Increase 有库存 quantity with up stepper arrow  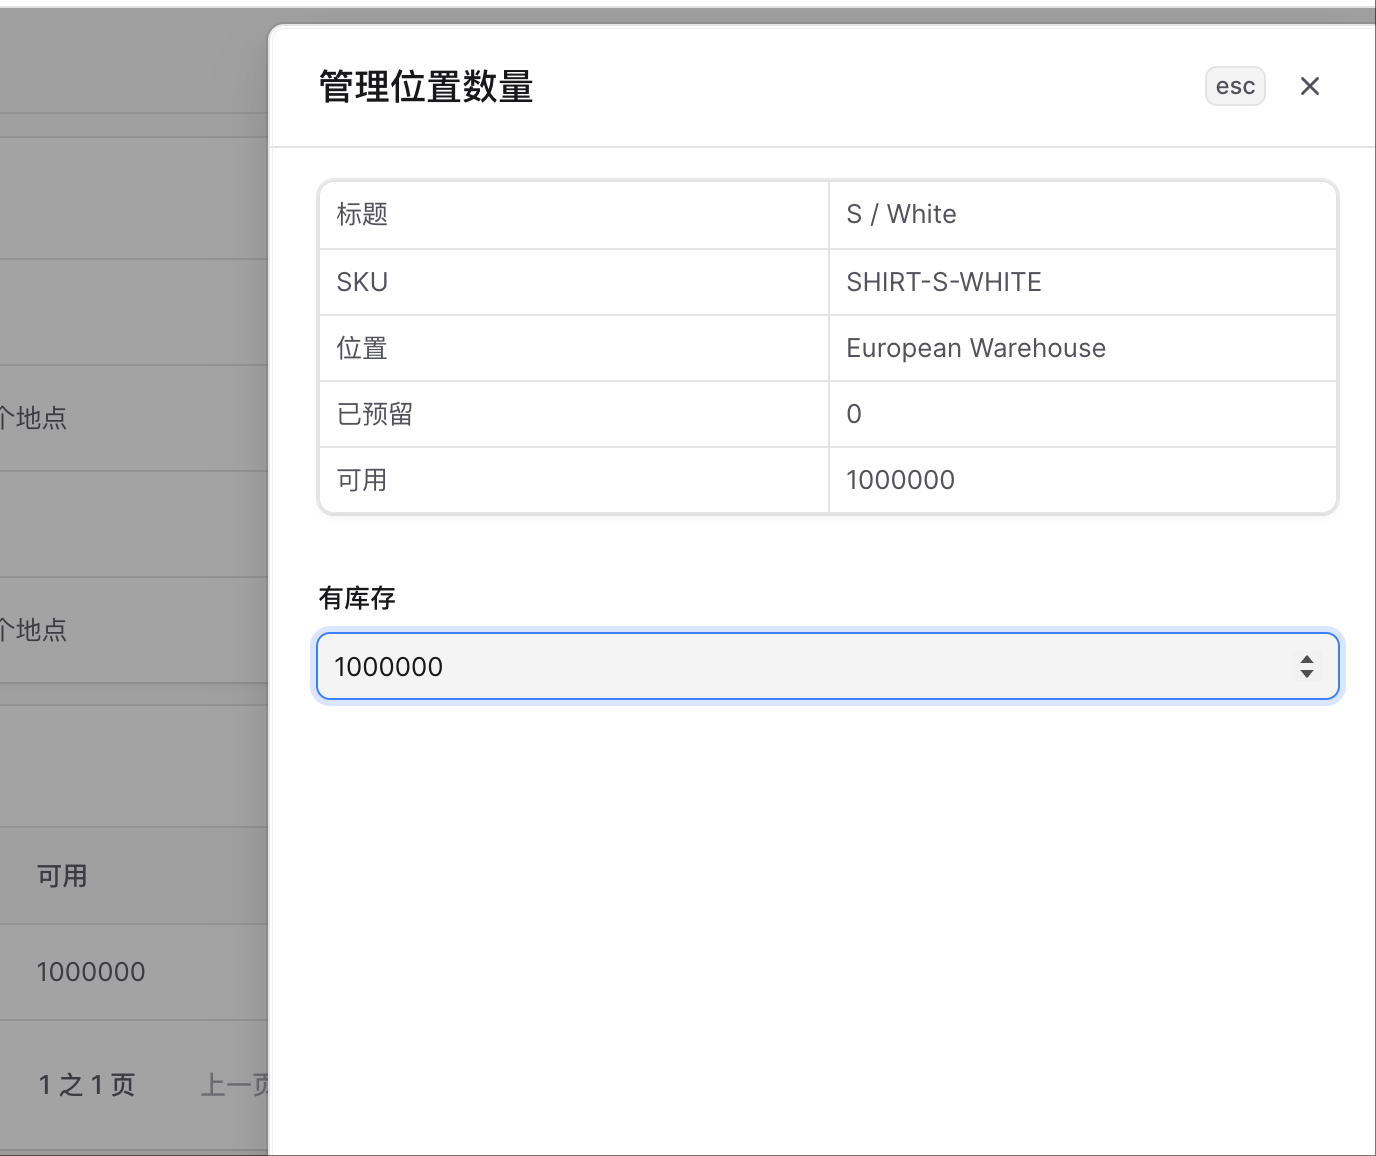coord(1306,659)
